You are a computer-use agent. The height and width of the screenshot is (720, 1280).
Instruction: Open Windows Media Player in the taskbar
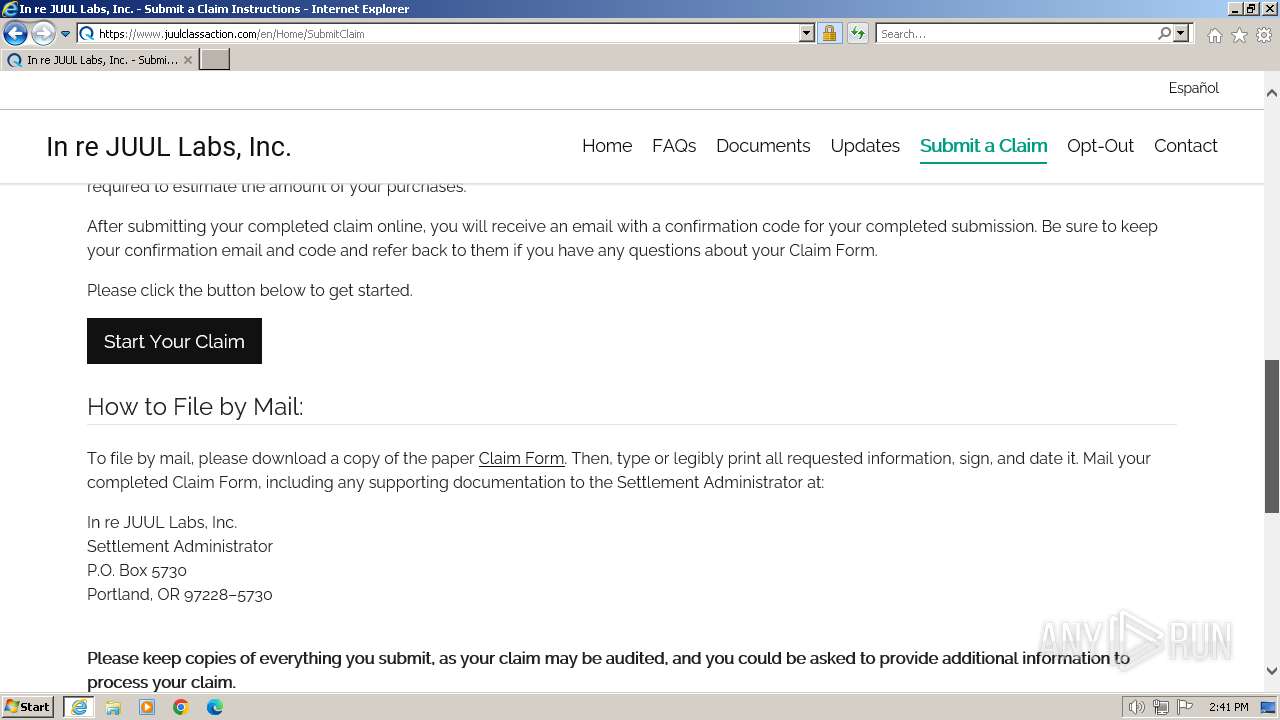pyautogui.click(x=147, y=707)
